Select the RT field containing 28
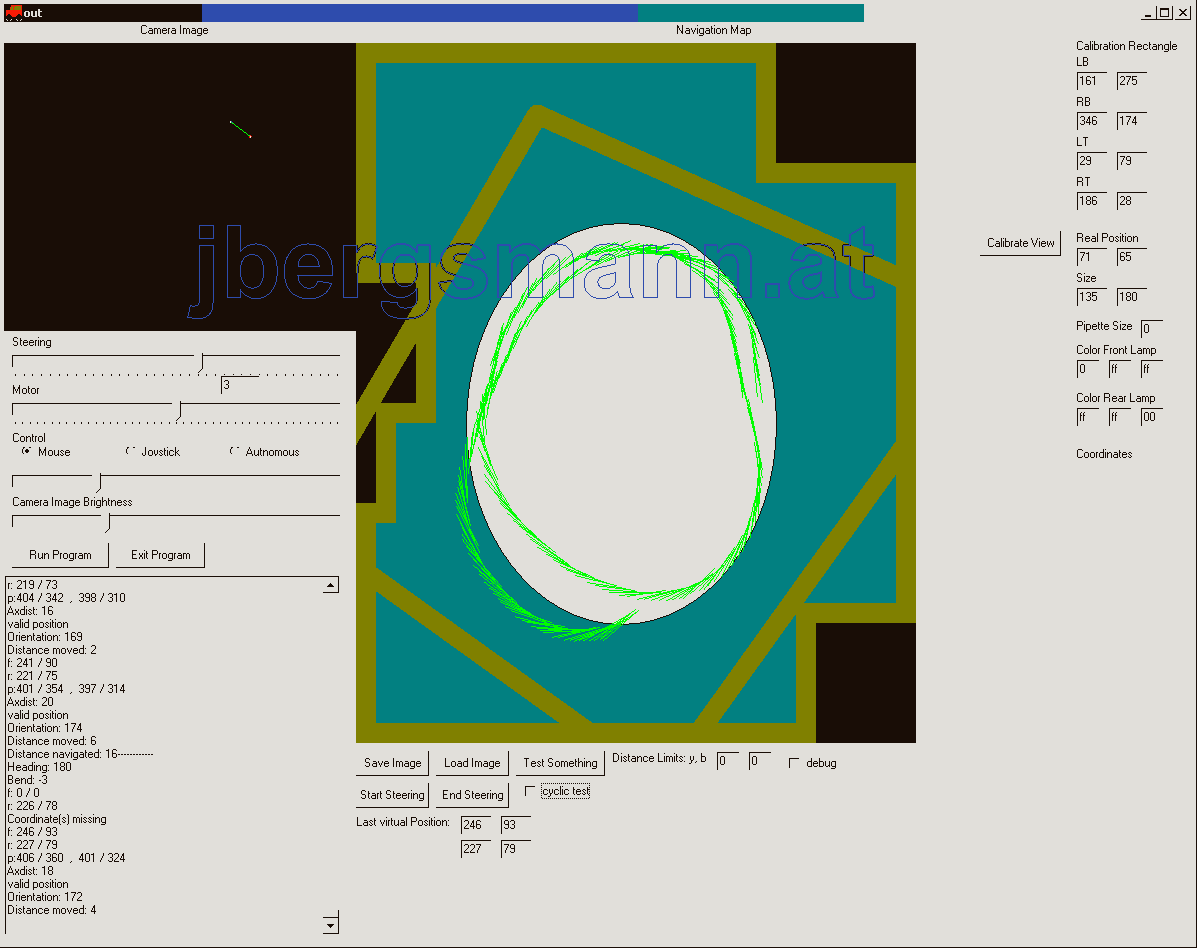This screenshot has width=1197, height=948. 1131,201
